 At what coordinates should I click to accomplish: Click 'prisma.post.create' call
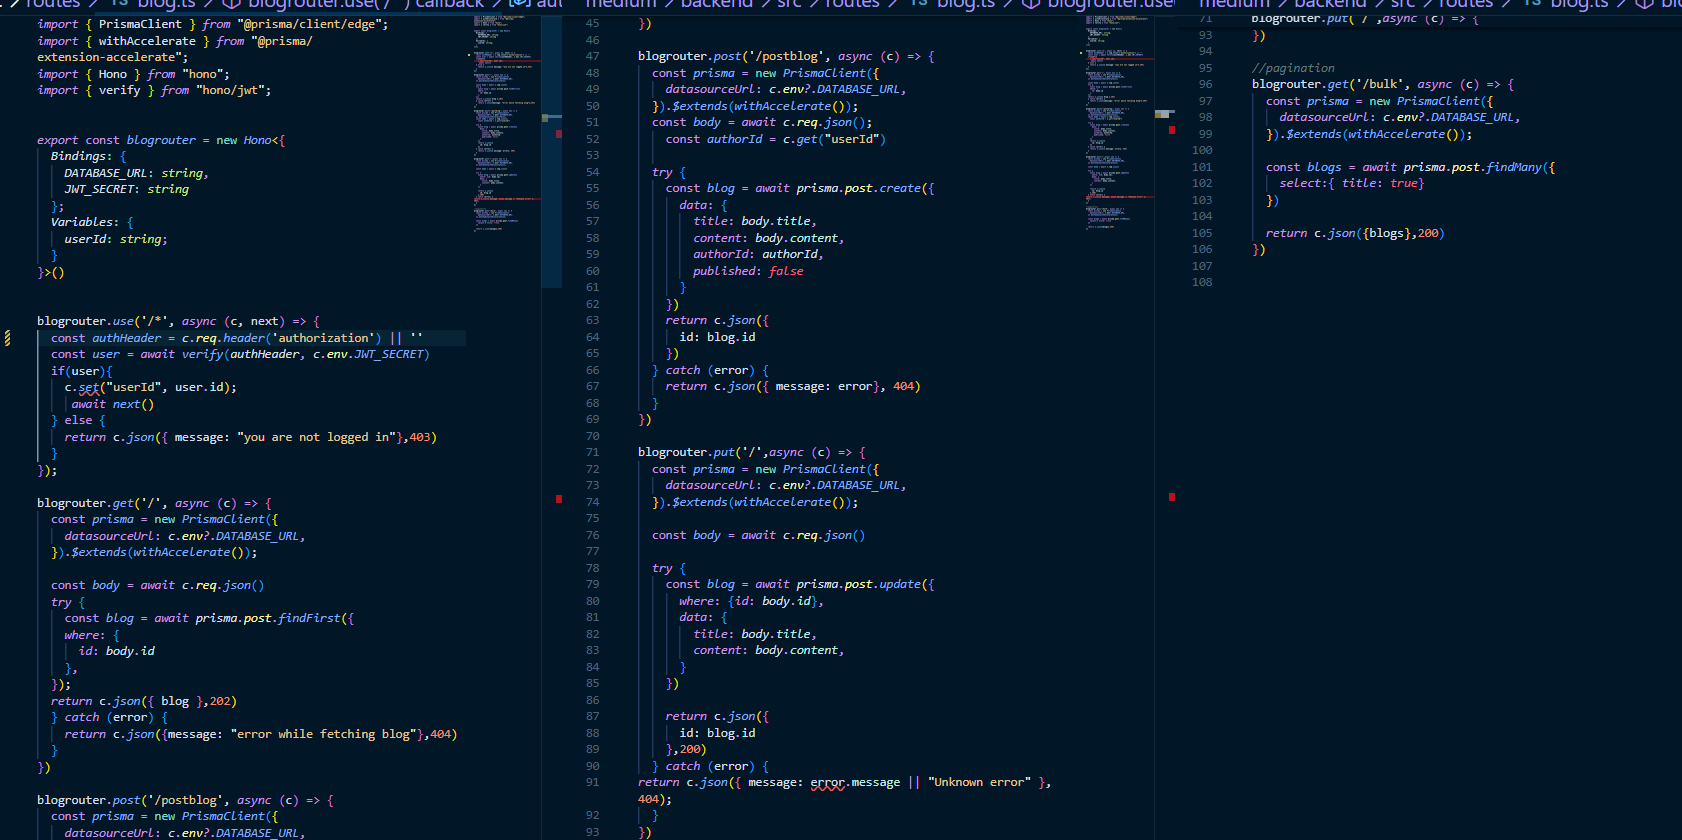coord(861,188)
